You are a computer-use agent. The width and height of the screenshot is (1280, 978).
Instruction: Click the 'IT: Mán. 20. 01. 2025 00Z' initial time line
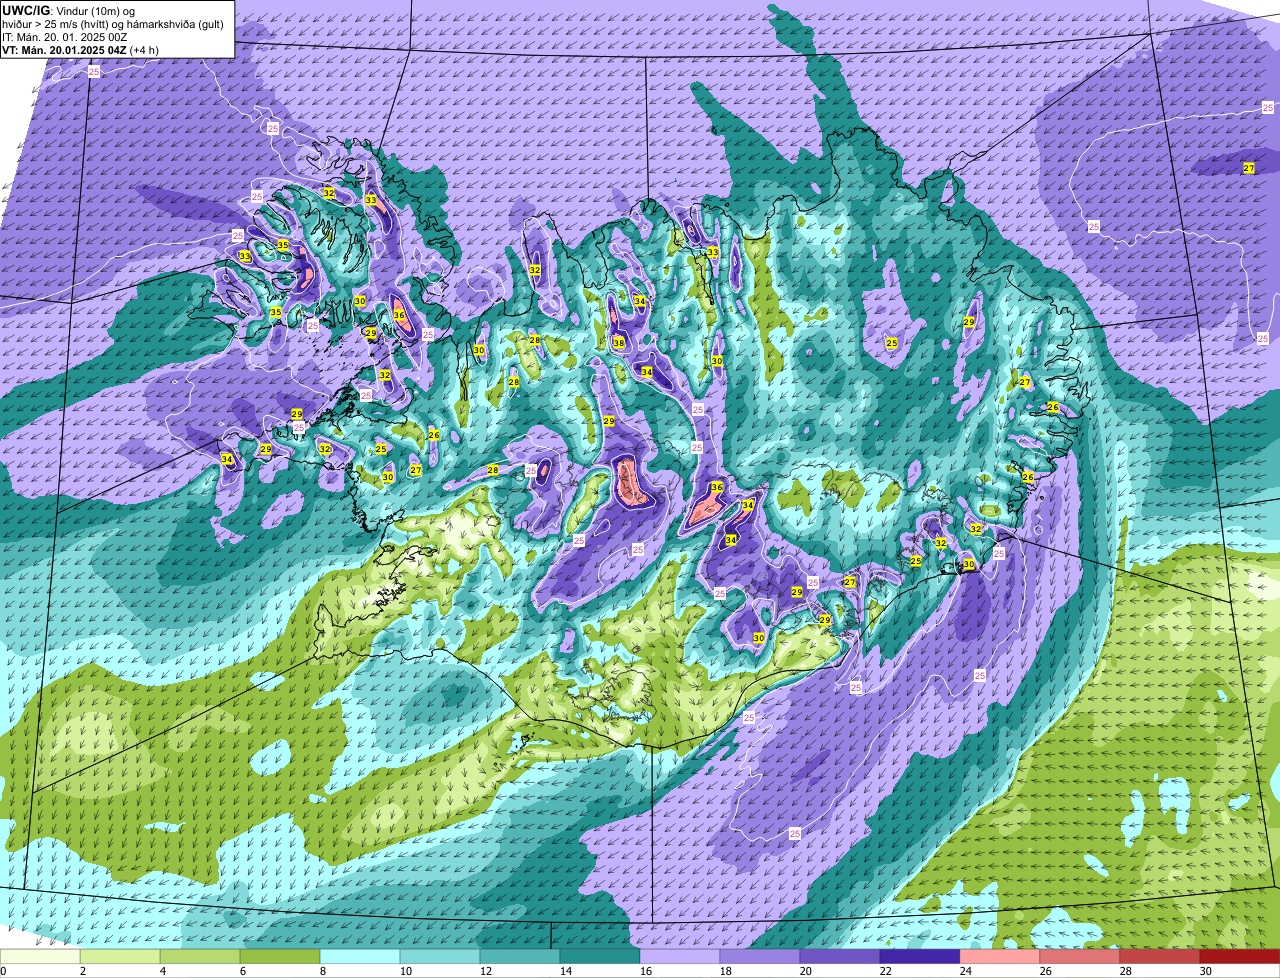coord(65,37)
